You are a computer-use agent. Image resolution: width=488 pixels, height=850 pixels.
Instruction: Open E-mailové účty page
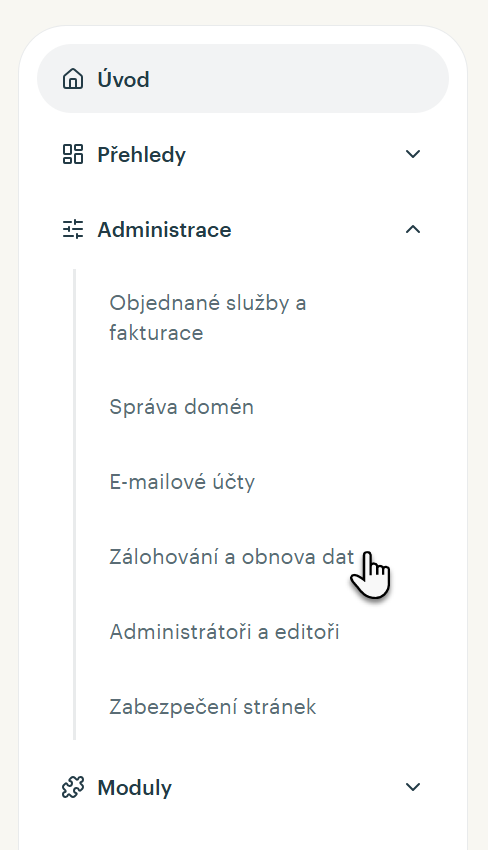coord(182,482)
